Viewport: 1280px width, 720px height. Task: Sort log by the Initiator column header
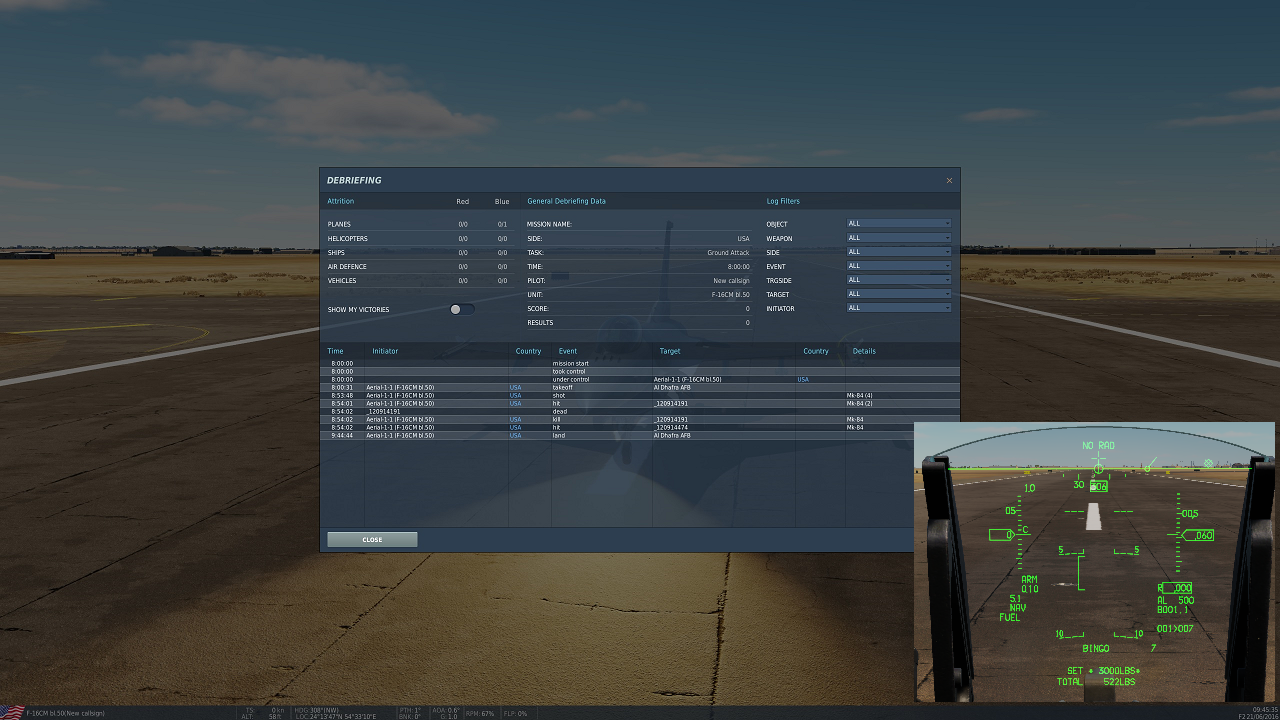pos(385,351)
